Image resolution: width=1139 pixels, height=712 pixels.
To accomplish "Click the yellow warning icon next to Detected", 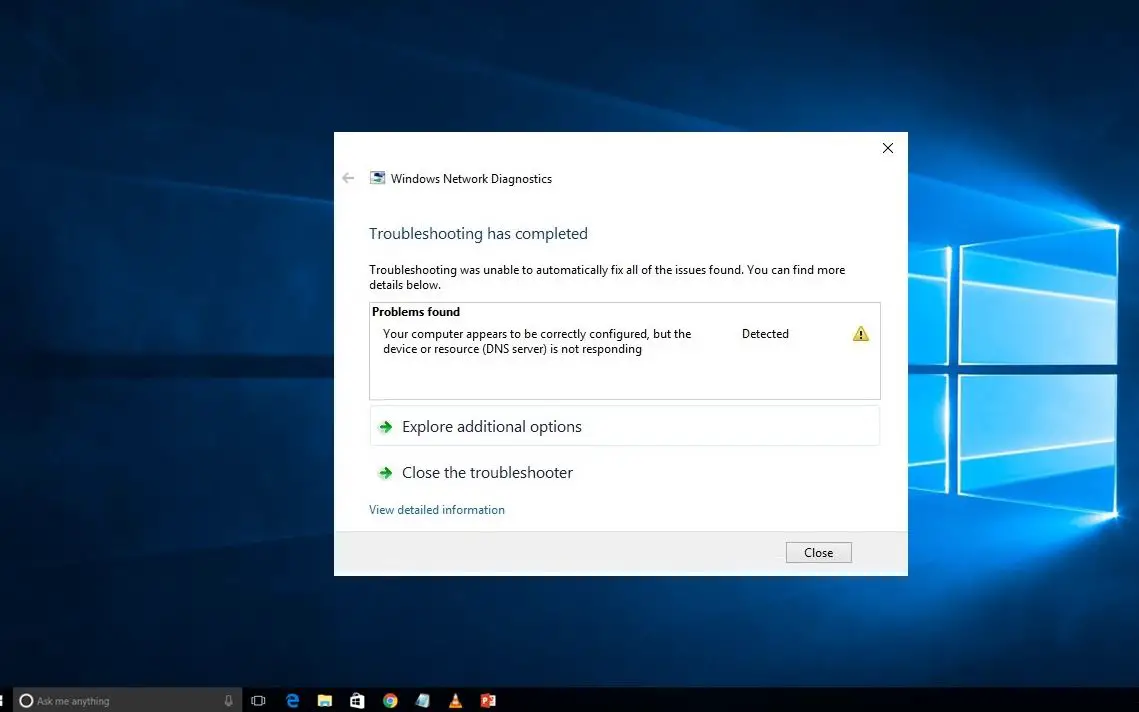I will [861, 333].
